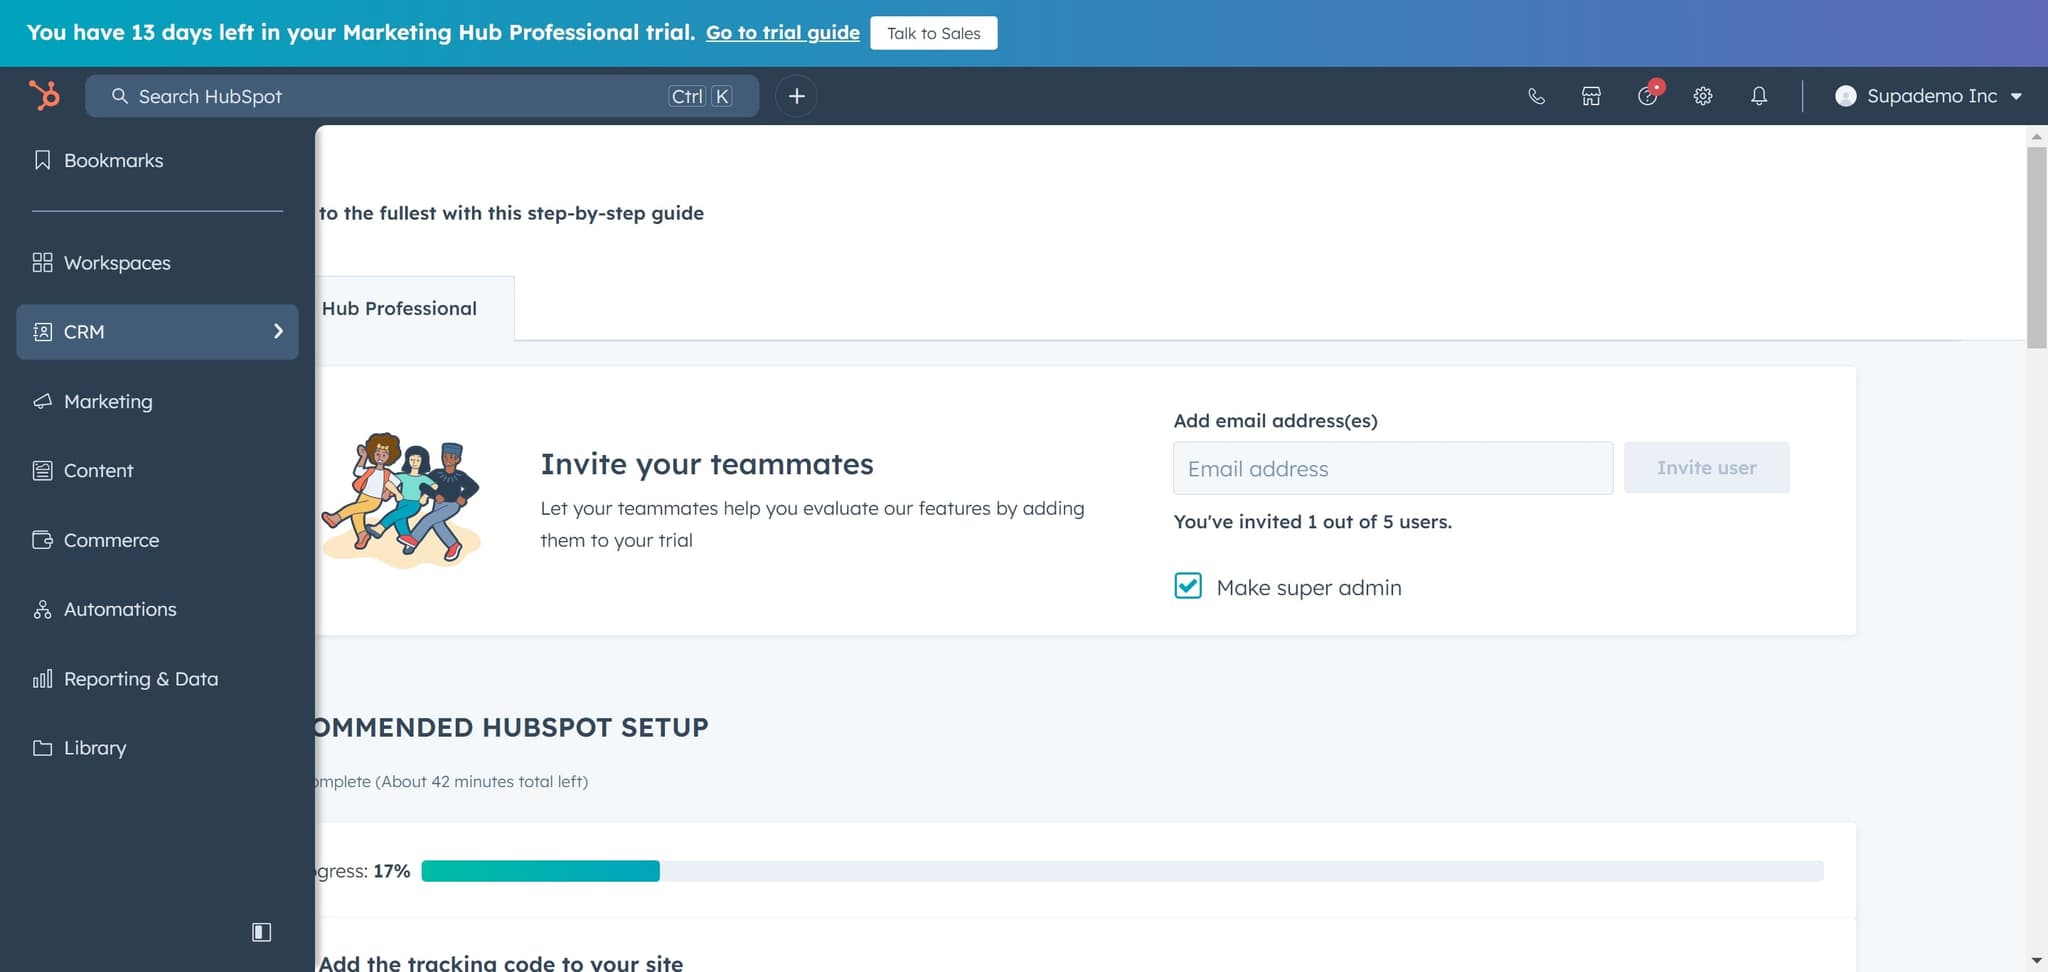2048x972 pixels.
Task: Open the Marketing section in the sidebar
Action: [107, 401]
